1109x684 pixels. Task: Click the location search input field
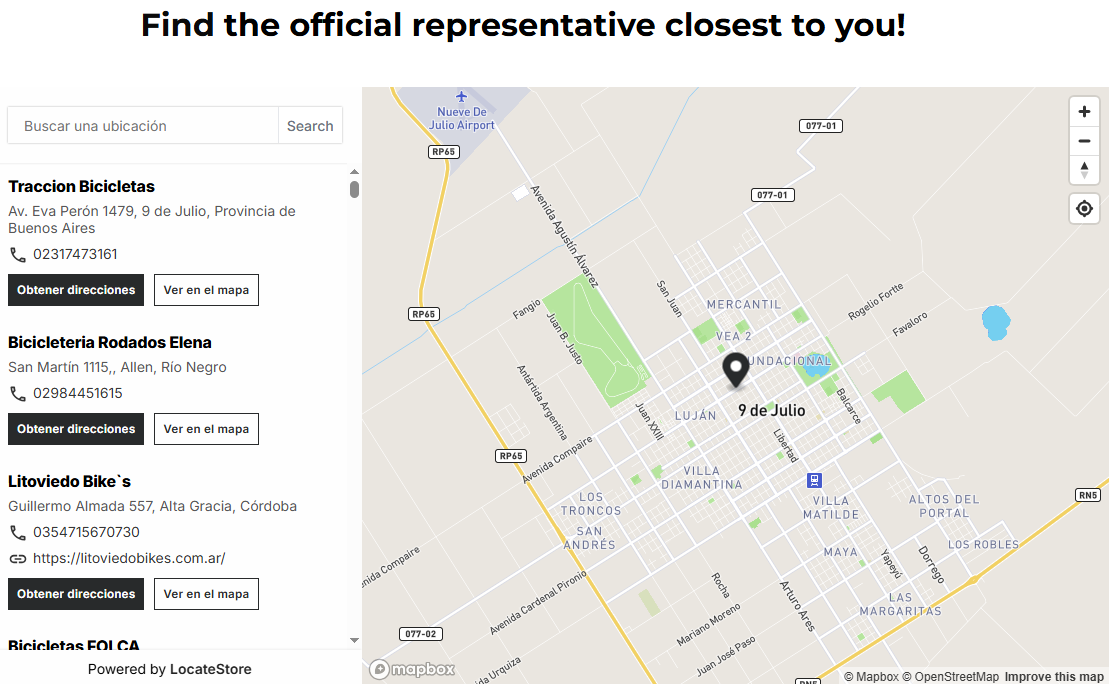(x=143, y=126)
